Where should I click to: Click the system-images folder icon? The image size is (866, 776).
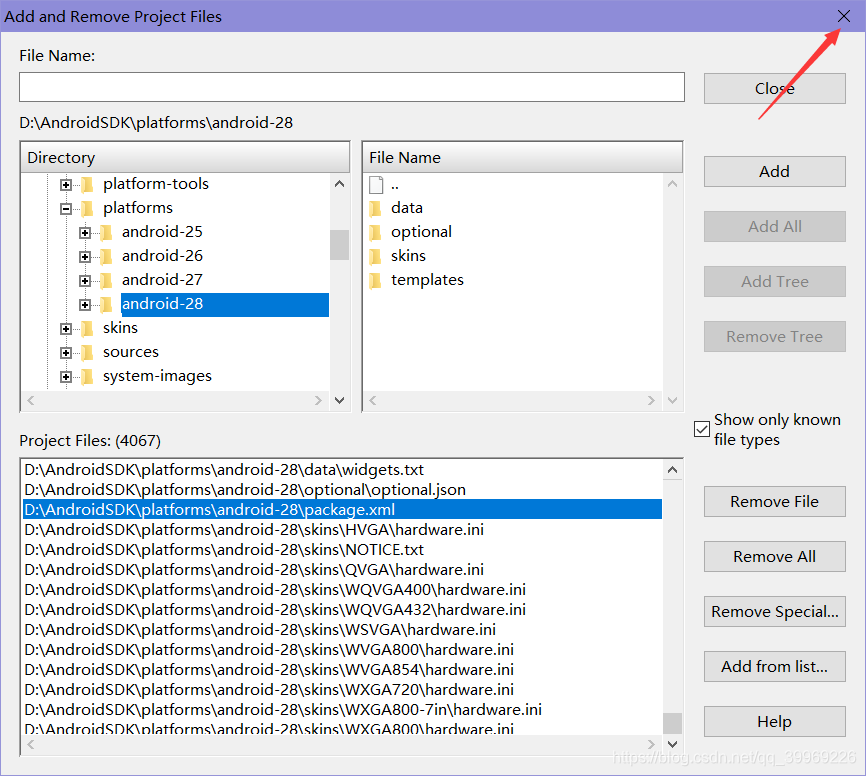(87, 377)
